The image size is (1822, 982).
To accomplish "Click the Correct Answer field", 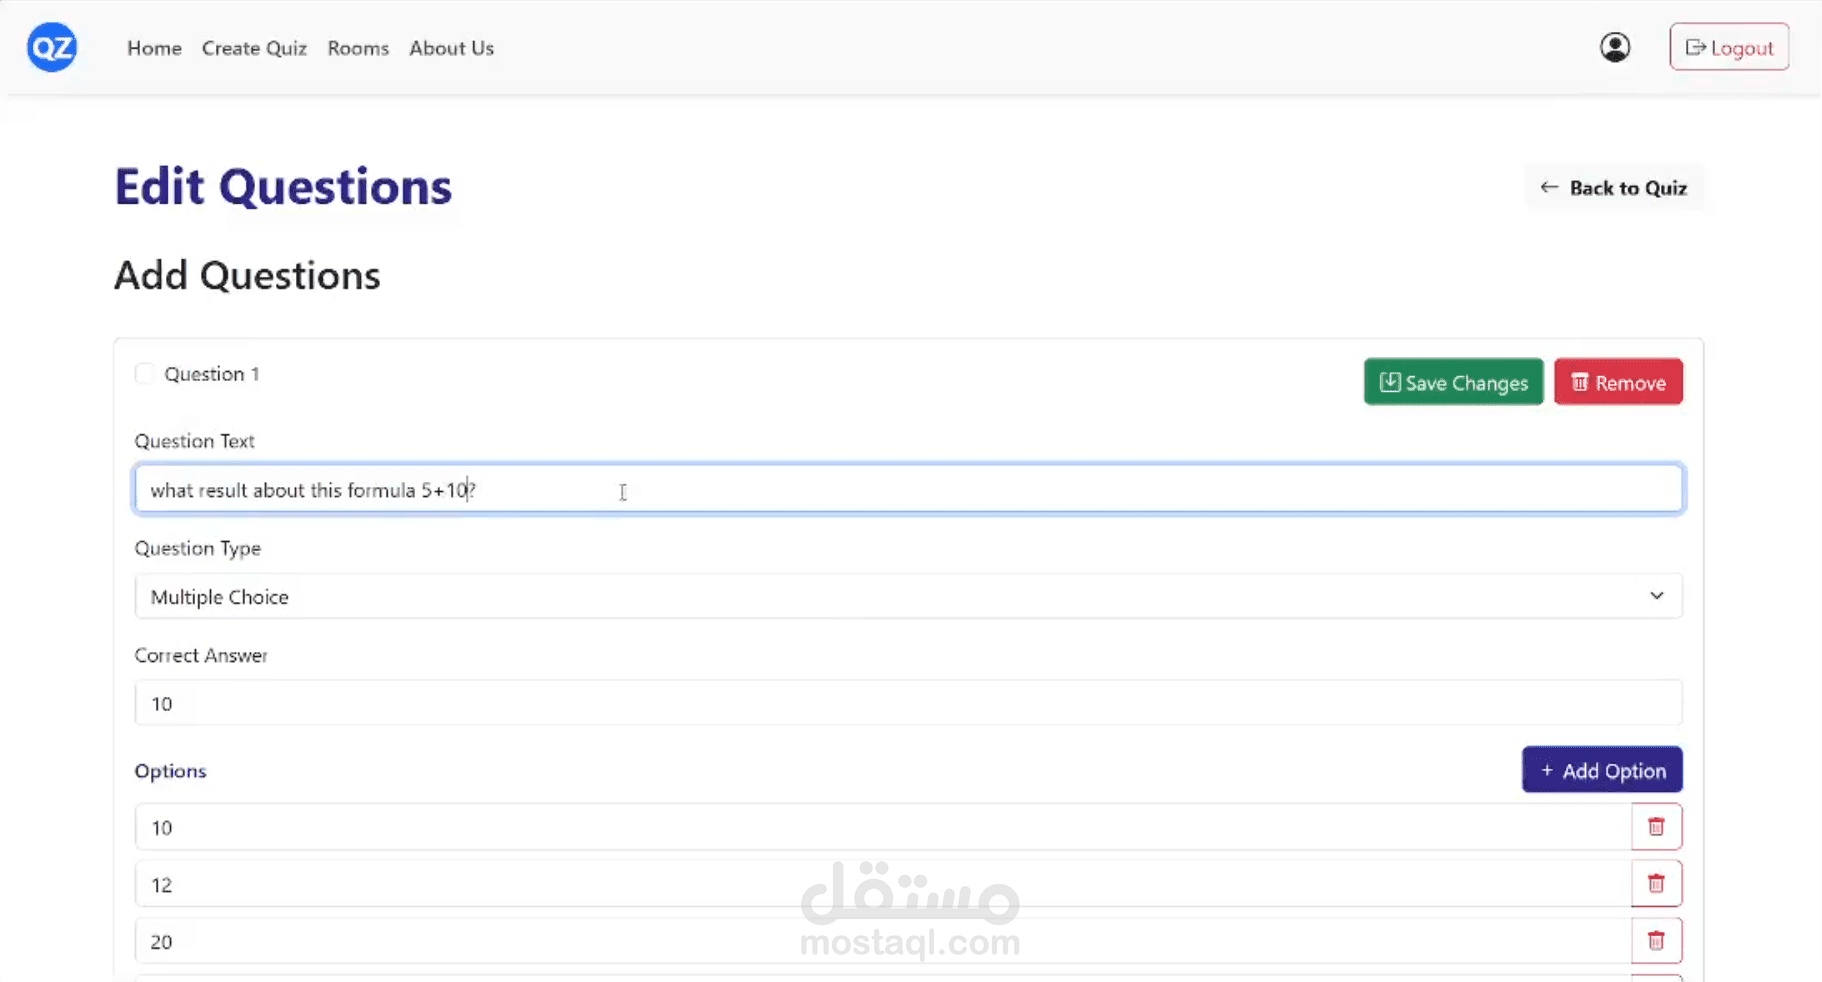I will point(908,703).
